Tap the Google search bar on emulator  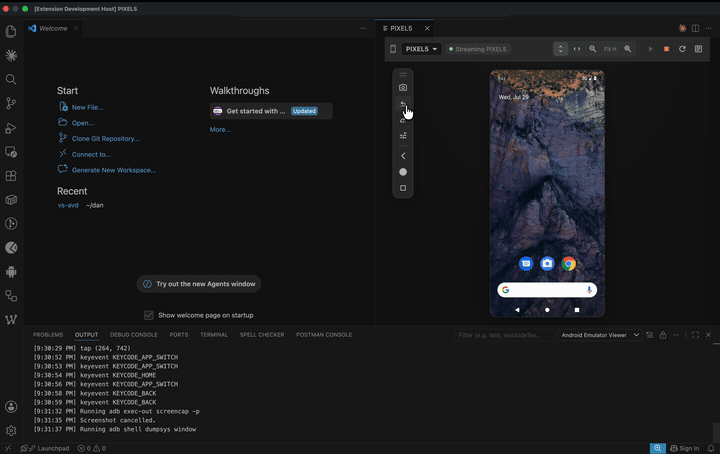coord(547,290)
